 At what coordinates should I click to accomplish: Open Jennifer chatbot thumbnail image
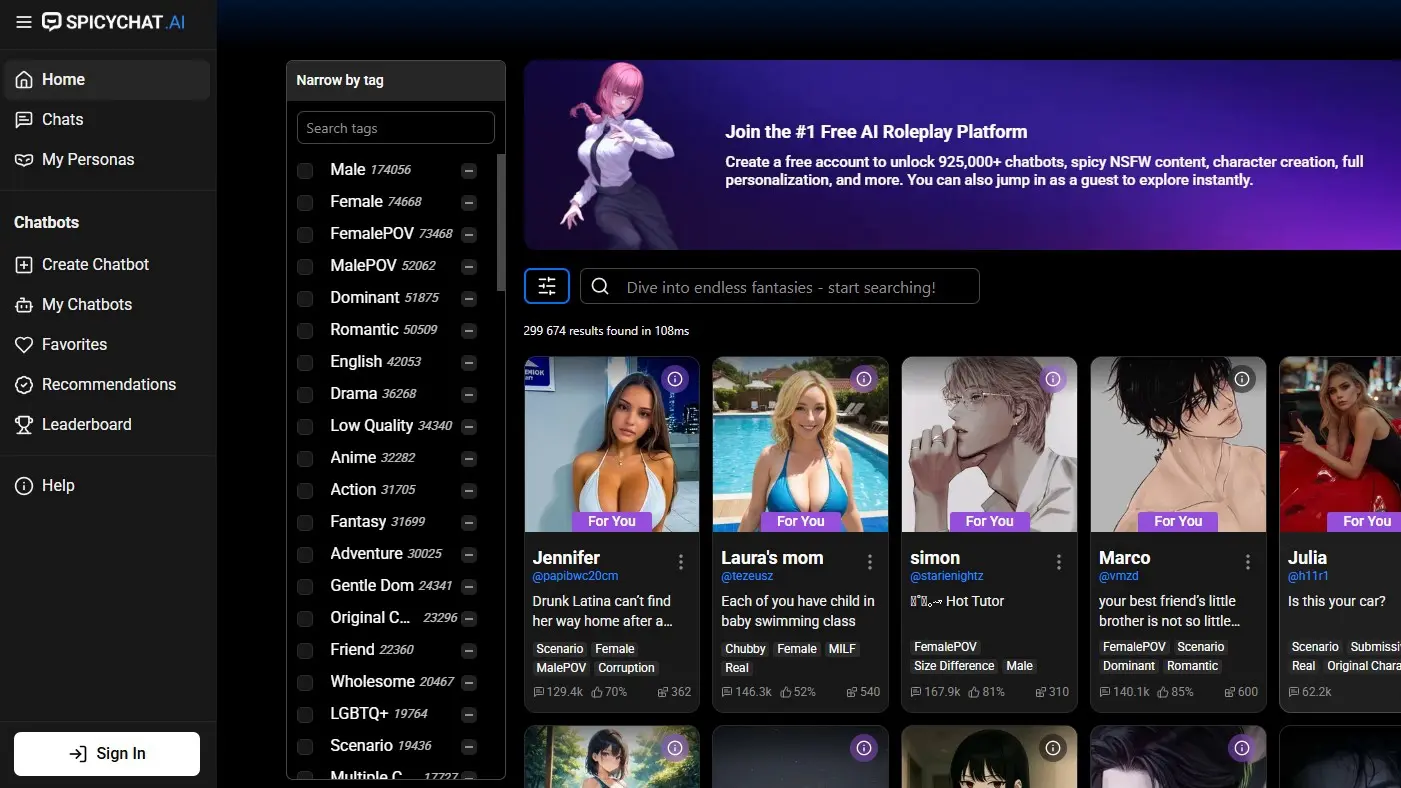click(612, 444)
